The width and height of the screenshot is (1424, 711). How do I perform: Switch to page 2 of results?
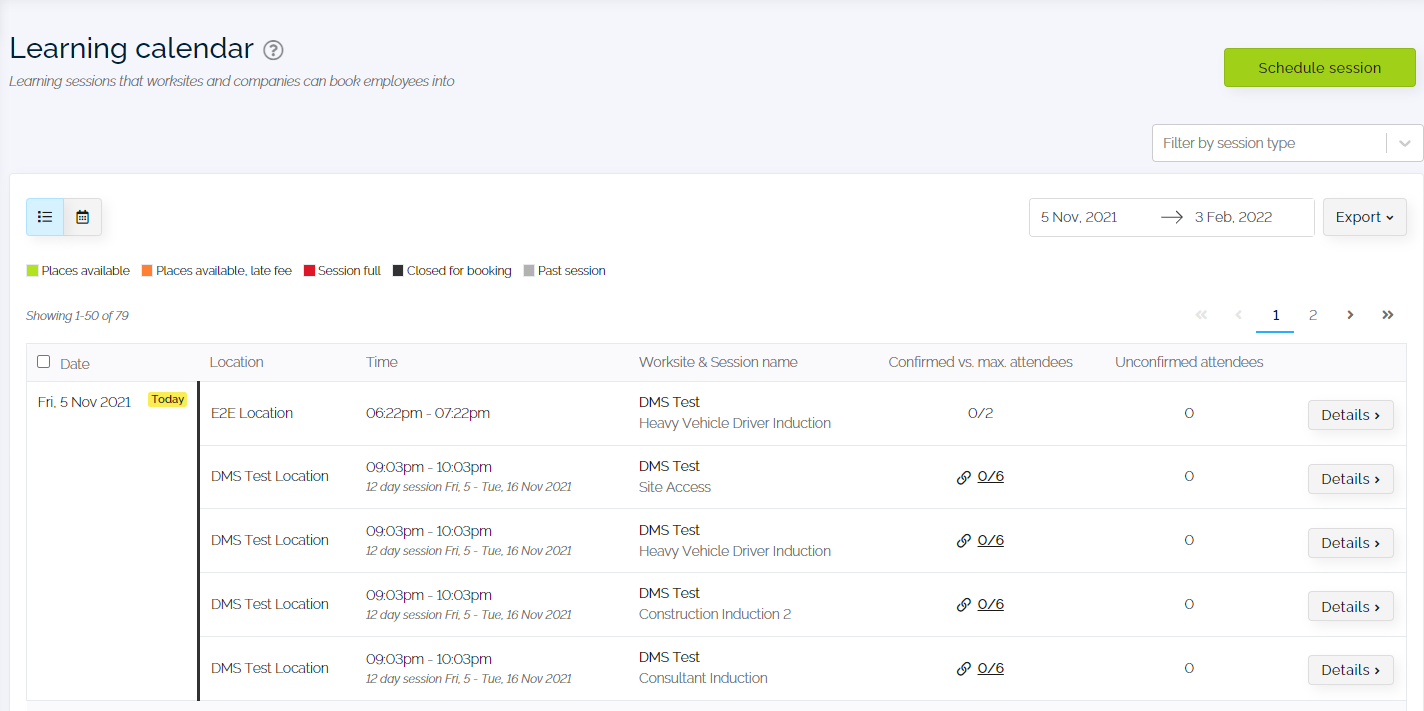1313,315
